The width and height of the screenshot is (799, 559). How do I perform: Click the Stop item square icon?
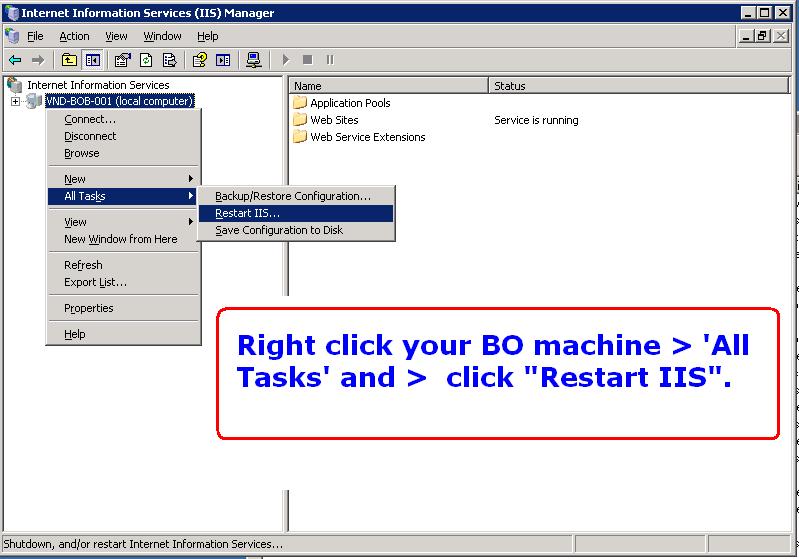(307, 60)
